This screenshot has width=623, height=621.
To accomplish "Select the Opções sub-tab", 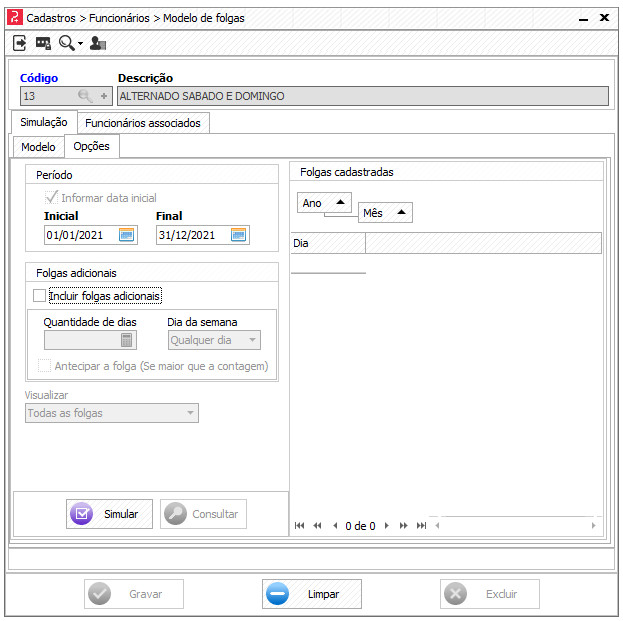I will pyautogui.click(x=91, y=146).
